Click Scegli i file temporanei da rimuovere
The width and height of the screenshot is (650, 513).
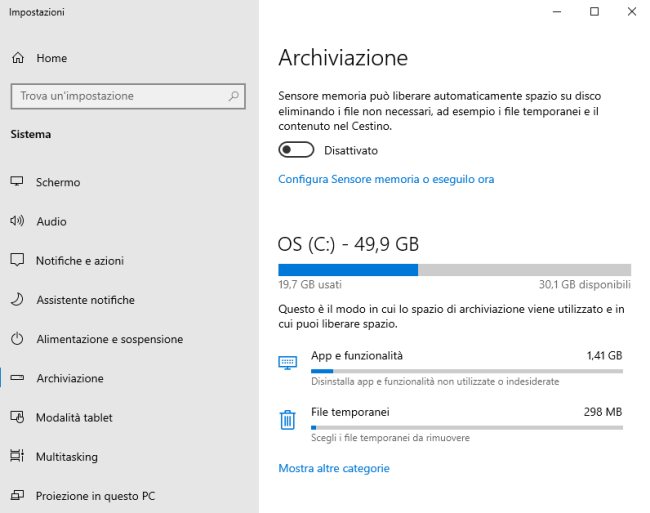pos(390,438)
